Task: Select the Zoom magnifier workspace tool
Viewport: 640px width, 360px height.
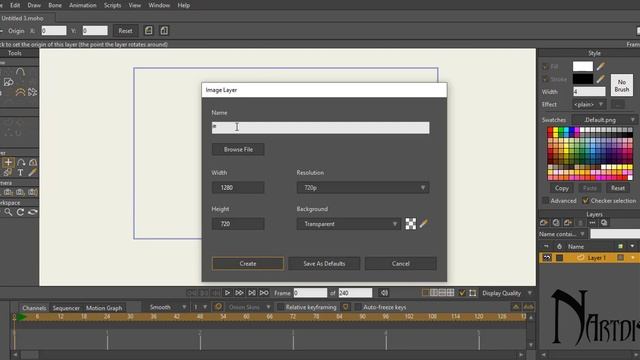Action: pos(8,212)
